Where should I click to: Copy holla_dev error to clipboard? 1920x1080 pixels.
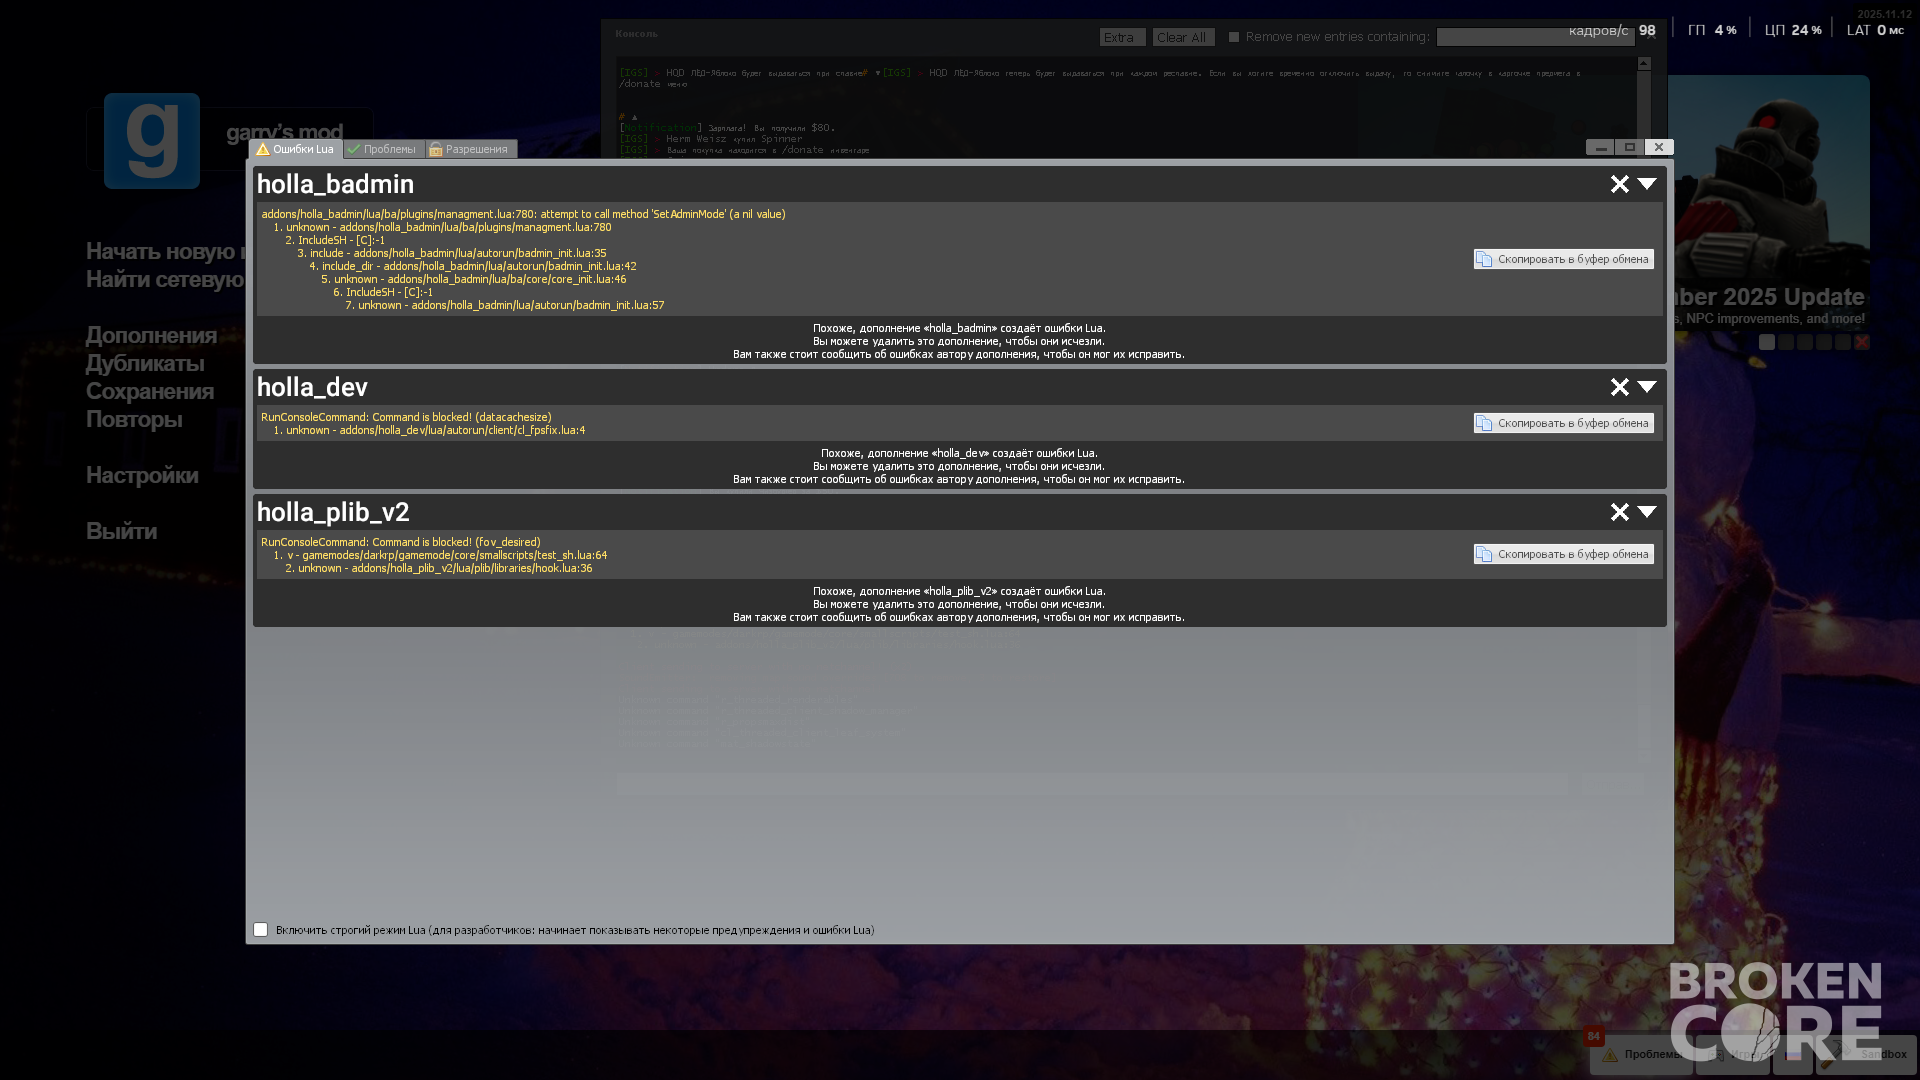[1563, 423]
